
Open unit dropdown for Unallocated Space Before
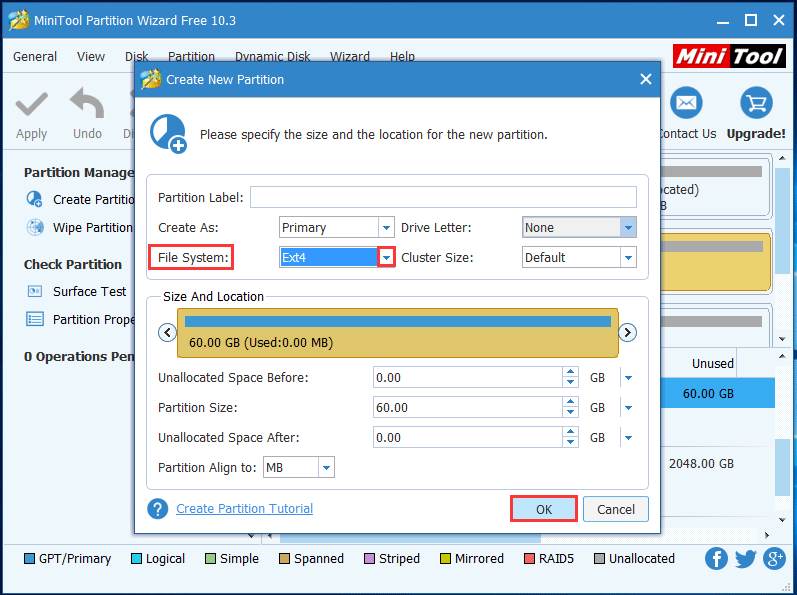click(x=628, y=378)
